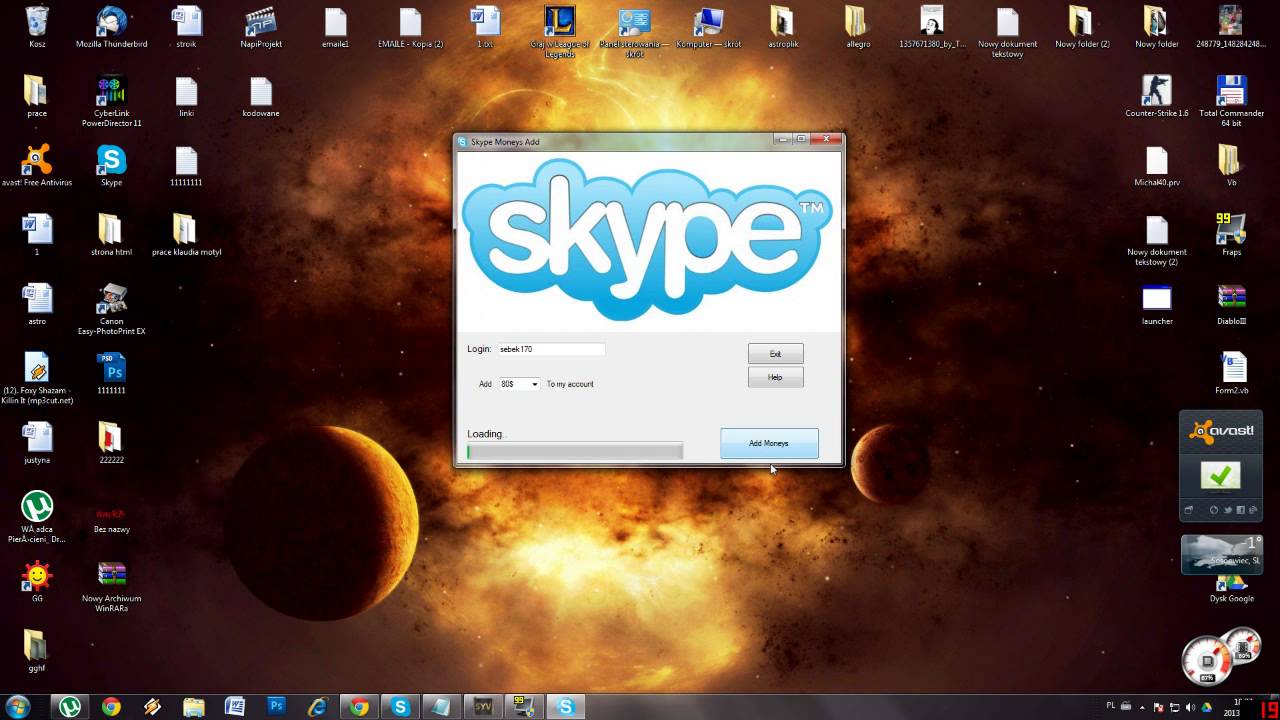The height and width of the screenshot is (720, 1280).
Task: Select the Counter-Strike 1.6 desktop icon
Action: pos(1157,96)
